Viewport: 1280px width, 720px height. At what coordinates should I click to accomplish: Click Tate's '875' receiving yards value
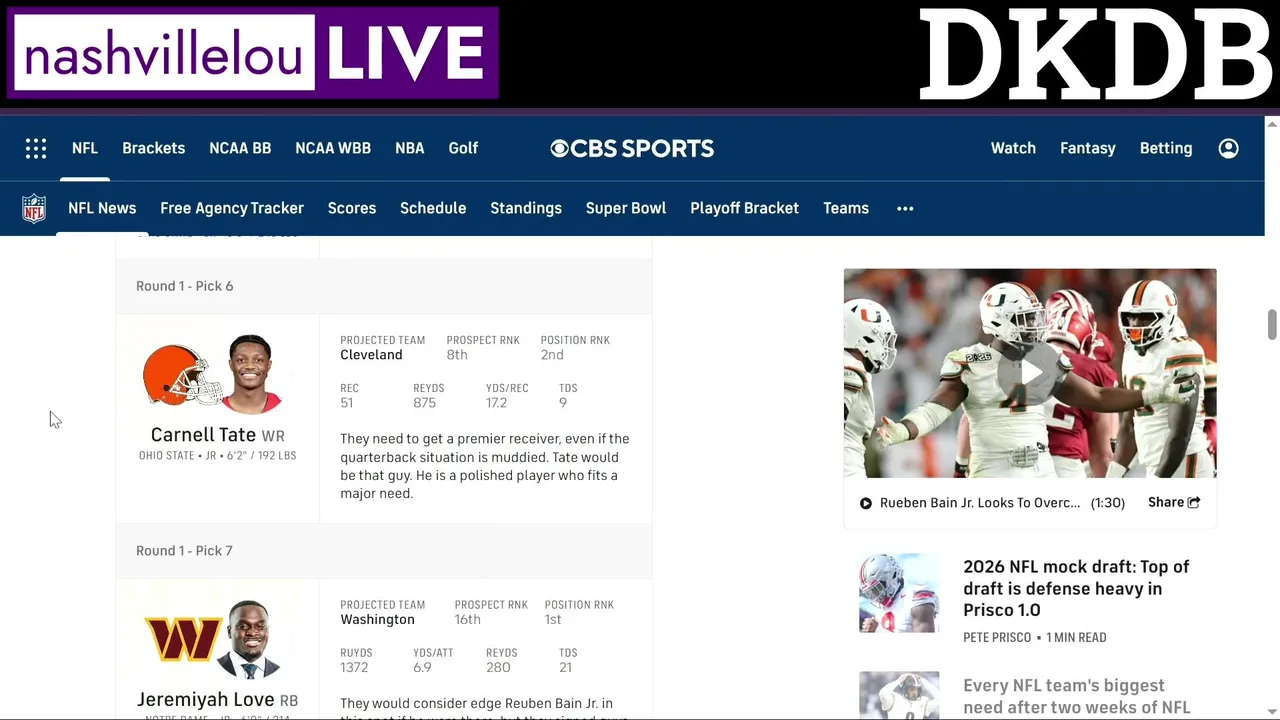425,403
